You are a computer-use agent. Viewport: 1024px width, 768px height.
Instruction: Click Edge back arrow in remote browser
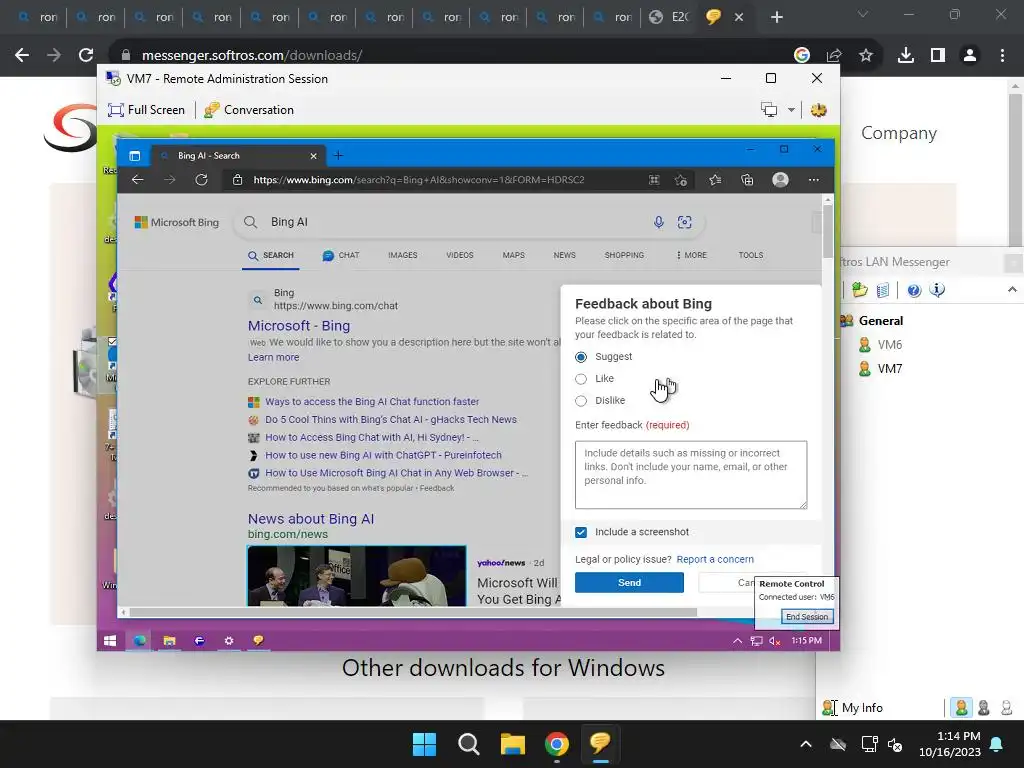[x=137, y=180]
